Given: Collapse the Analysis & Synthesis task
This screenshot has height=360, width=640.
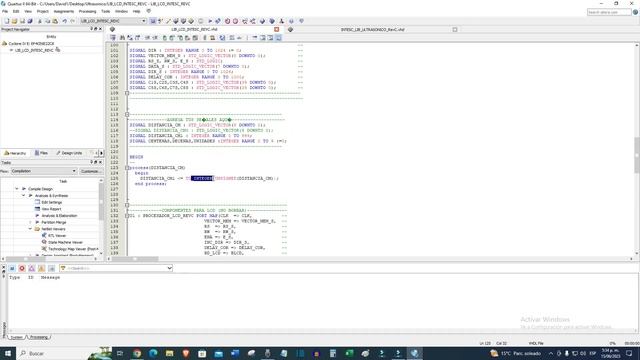Looking at the screenshot, I should 23,196.
